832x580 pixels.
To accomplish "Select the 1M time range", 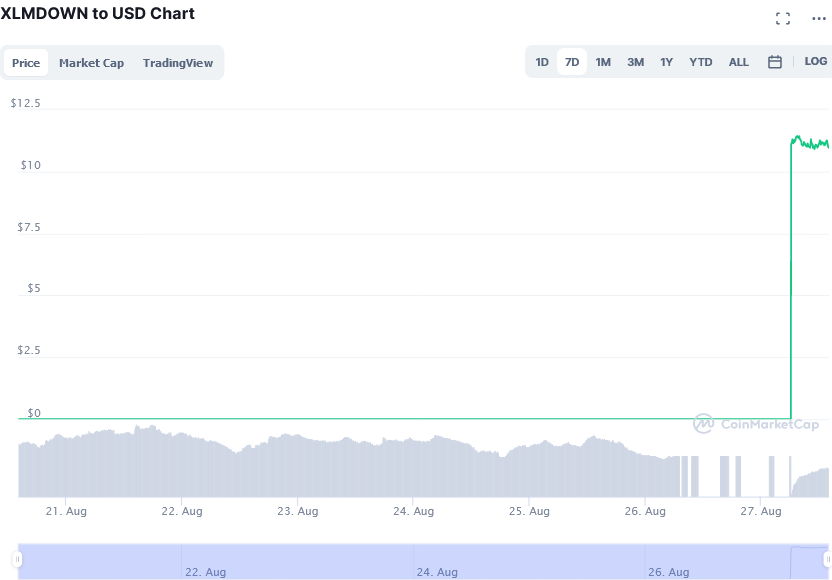I will [603, 62].
